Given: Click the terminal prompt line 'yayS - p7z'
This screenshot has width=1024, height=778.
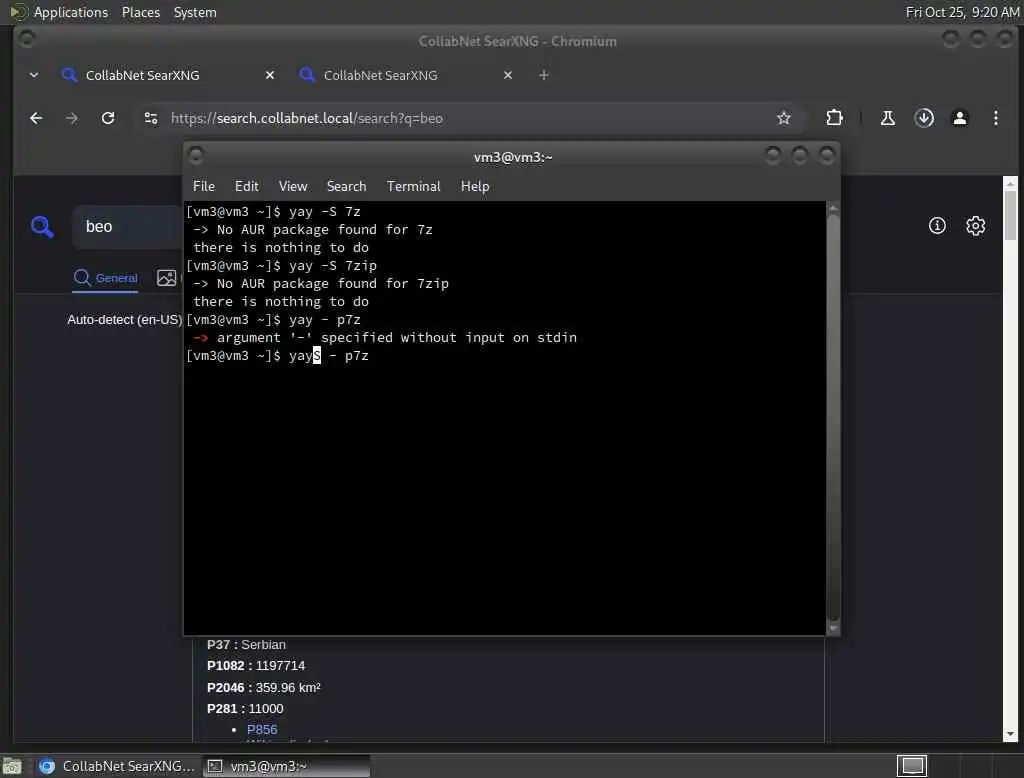Looking at the screenshot, I should [277, 355].
